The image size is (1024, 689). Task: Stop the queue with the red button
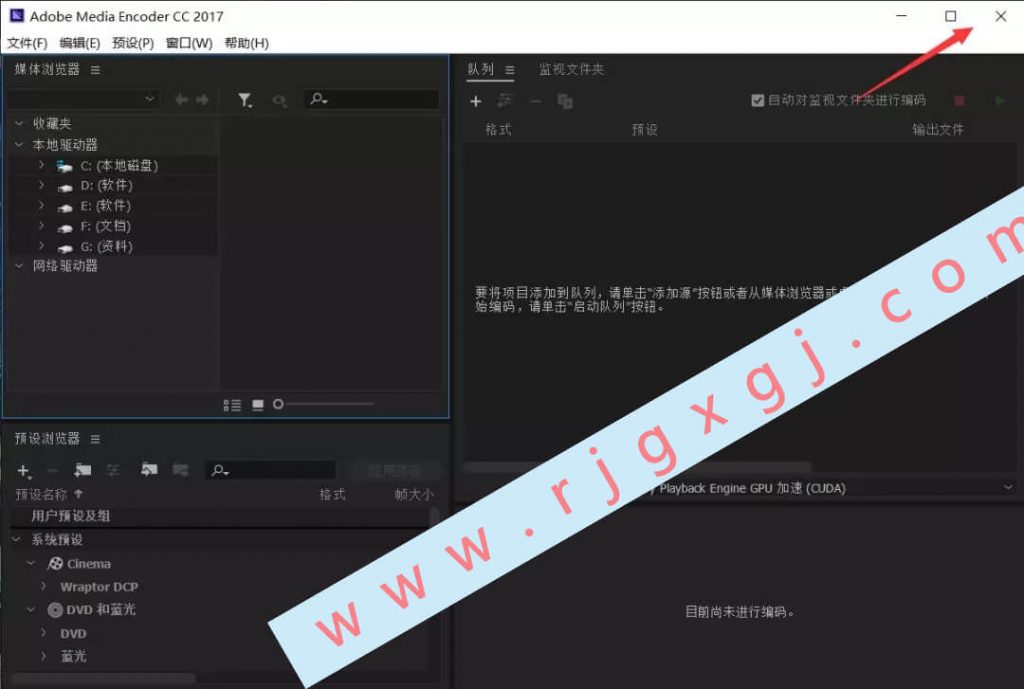pyautogui.click(x=959, y=101)
